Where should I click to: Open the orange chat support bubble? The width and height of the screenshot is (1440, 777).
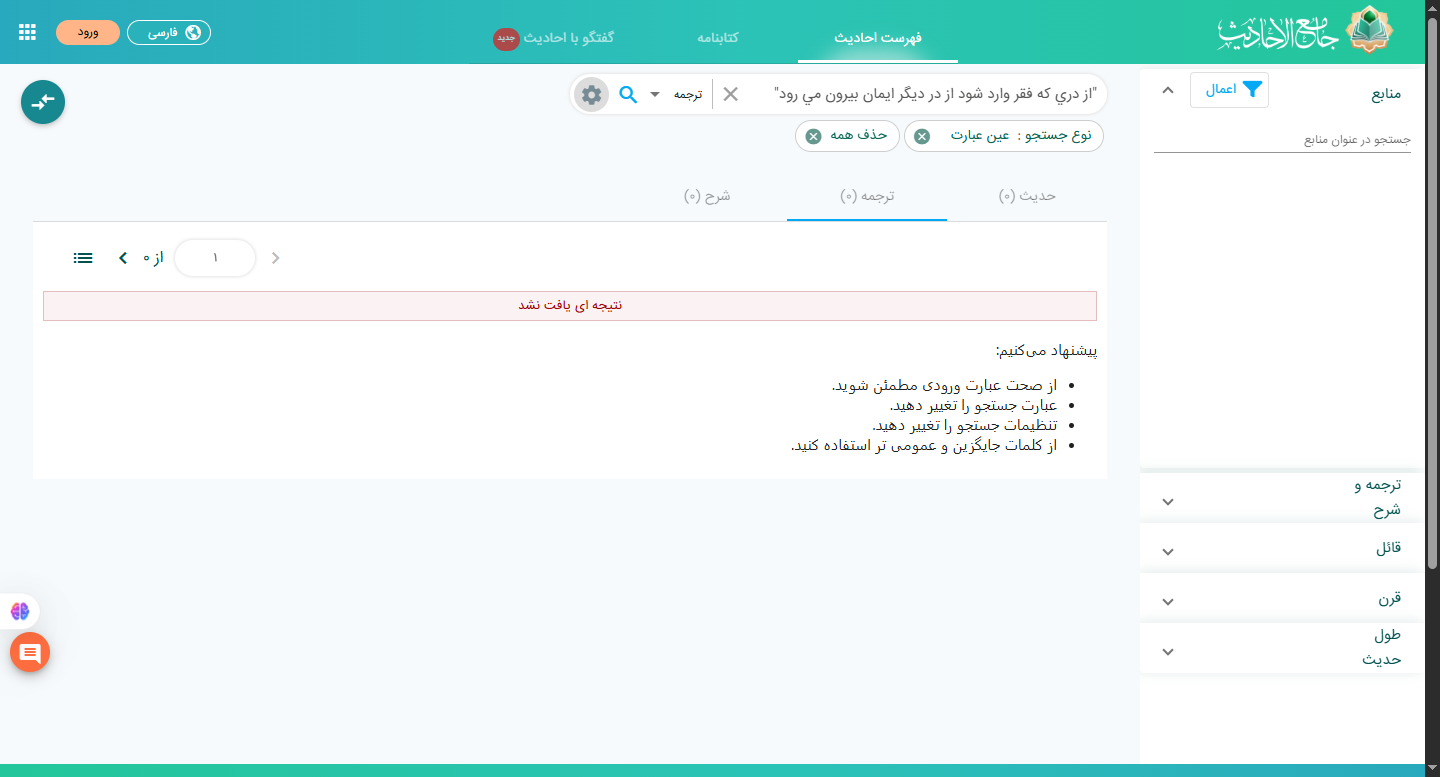click(30, 653)
